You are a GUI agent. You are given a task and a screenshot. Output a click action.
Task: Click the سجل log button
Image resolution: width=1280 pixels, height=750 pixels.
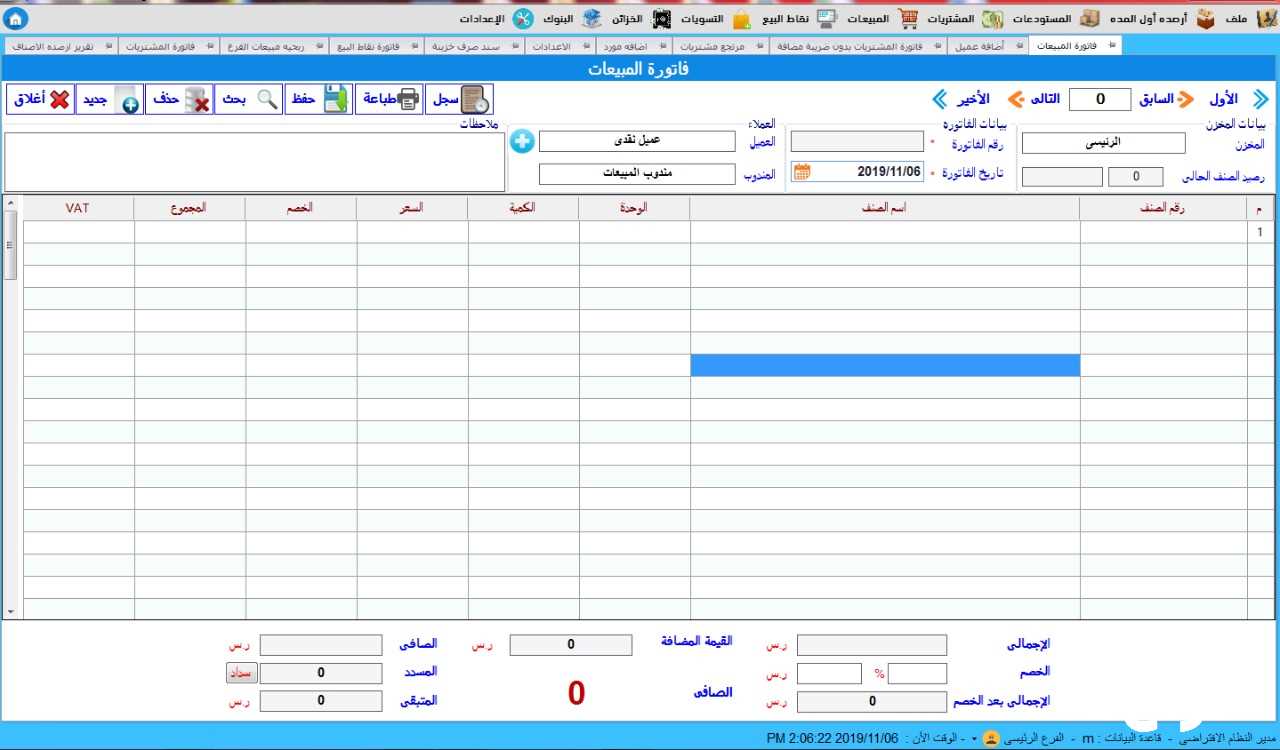(460, 99)
